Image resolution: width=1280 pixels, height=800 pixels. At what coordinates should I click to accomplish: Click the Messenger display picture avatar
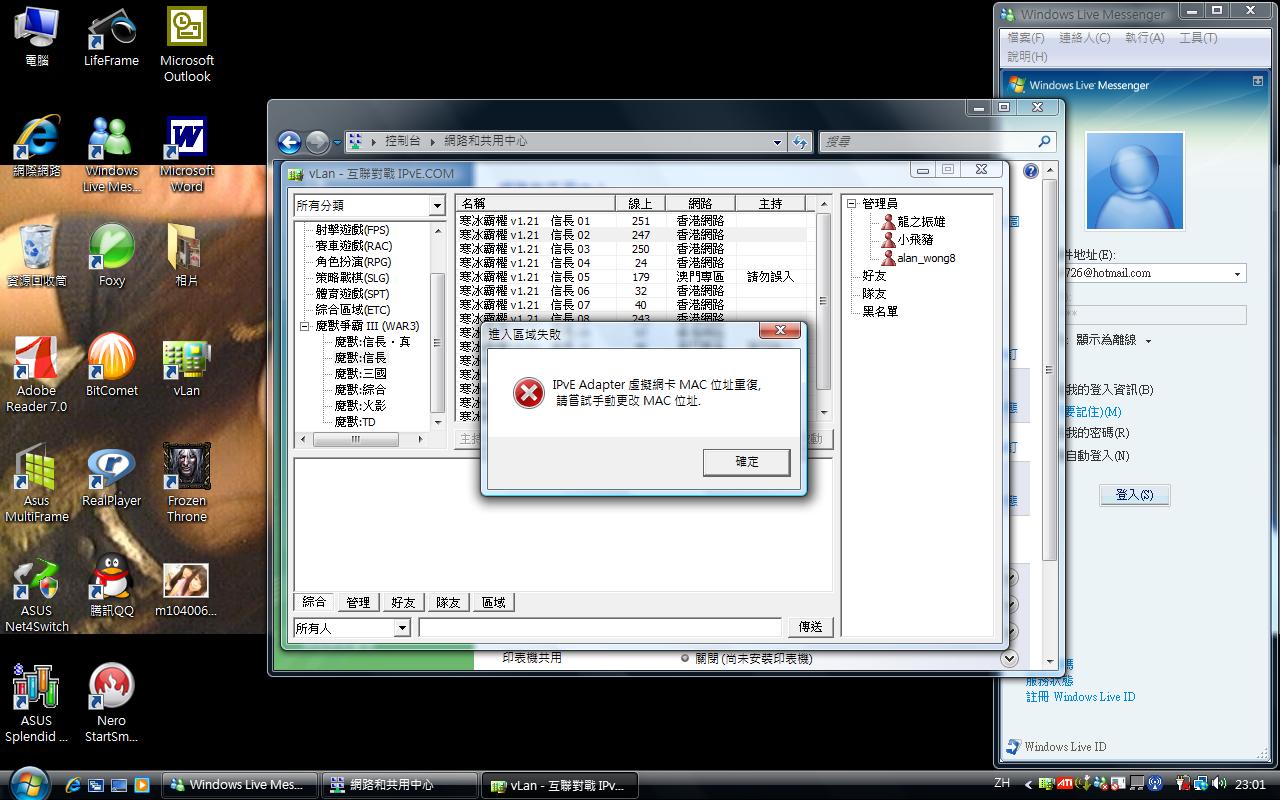pos(1134,181)
